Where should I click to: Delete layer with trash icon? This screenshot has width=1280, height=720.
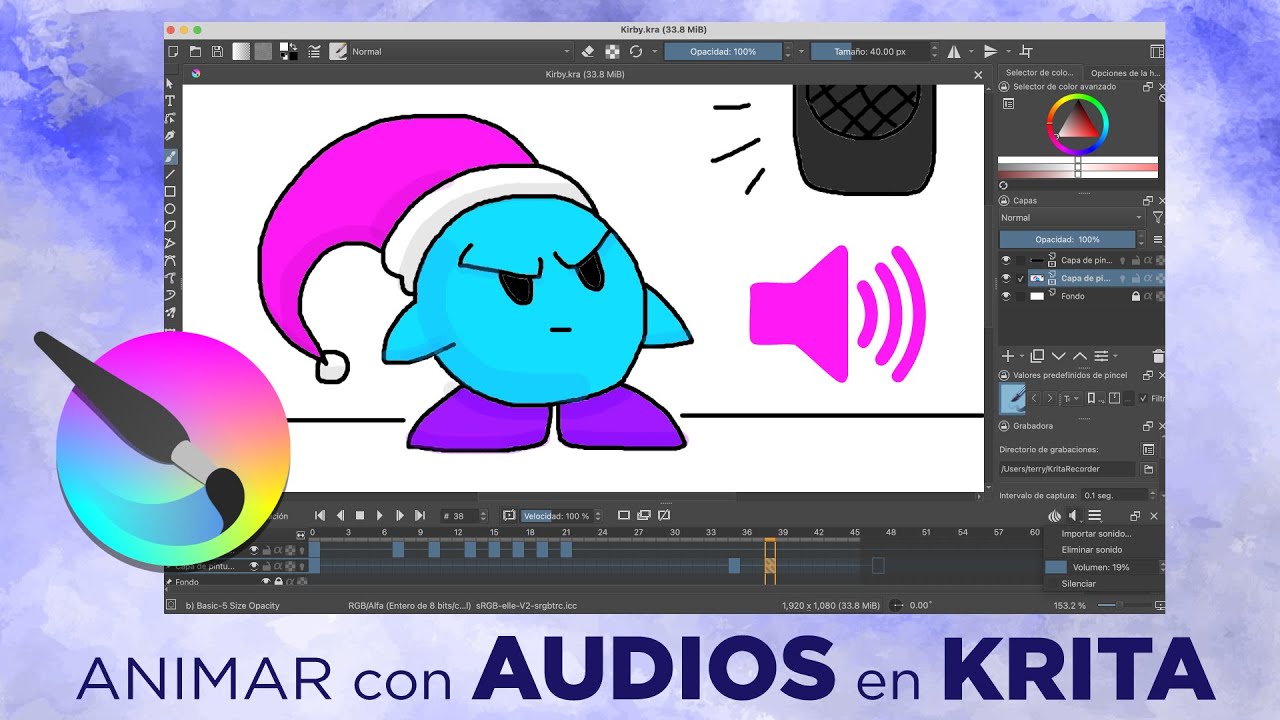[1158, 356]
